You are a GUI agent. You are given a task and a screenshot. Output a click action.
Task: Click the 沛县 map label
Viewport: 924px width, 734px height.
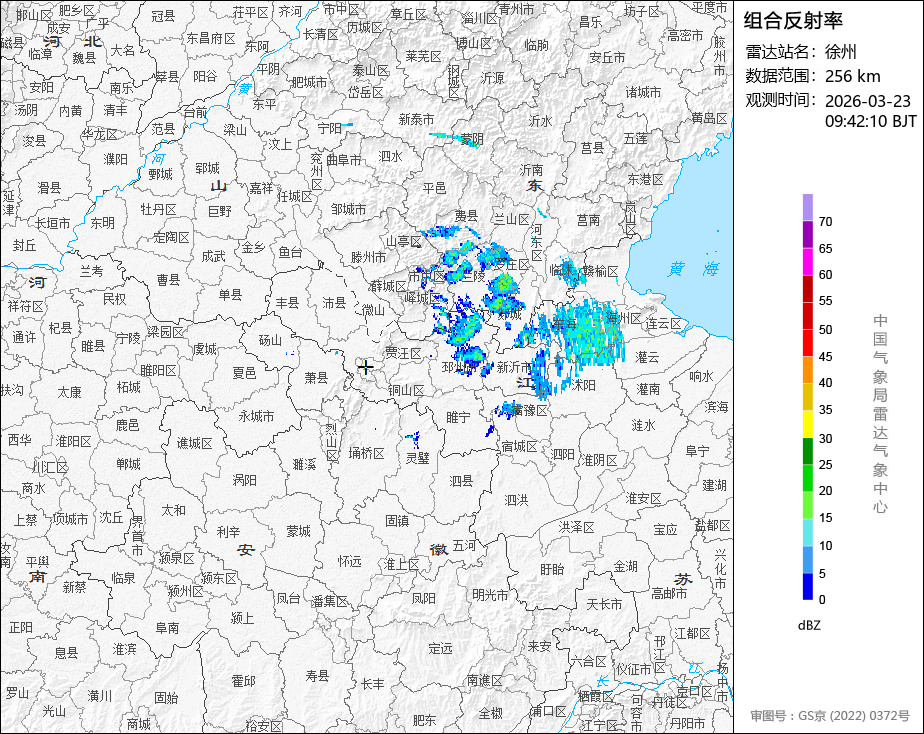click(334, 303)
